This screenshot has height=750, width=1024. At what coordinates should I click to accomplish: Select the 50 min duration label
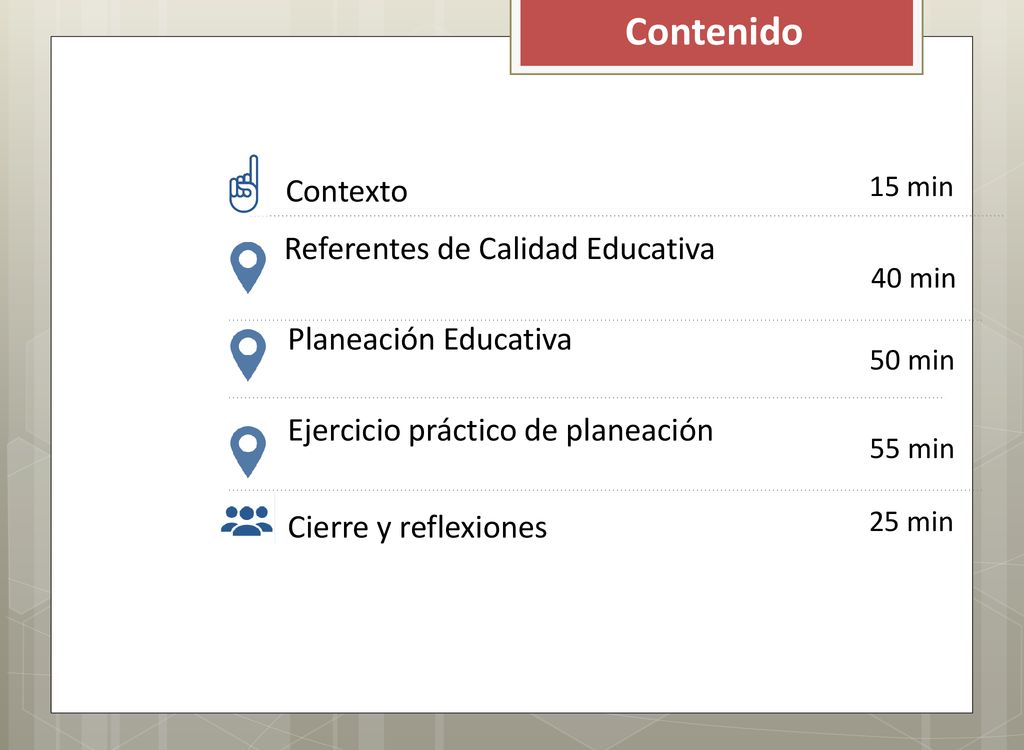(x=912, y=360)
